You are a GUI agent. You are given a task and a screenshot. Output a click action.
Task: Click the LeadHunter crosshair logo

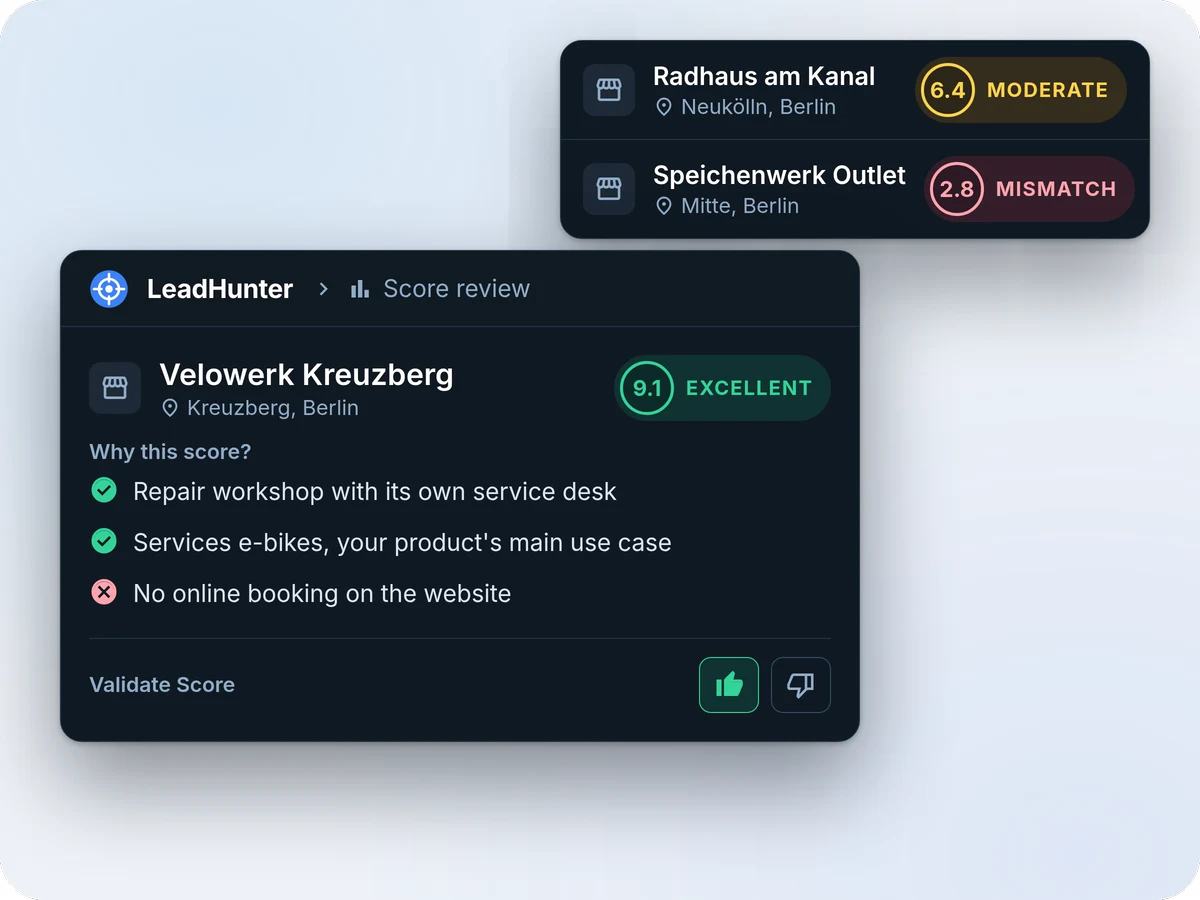(109, 289)
